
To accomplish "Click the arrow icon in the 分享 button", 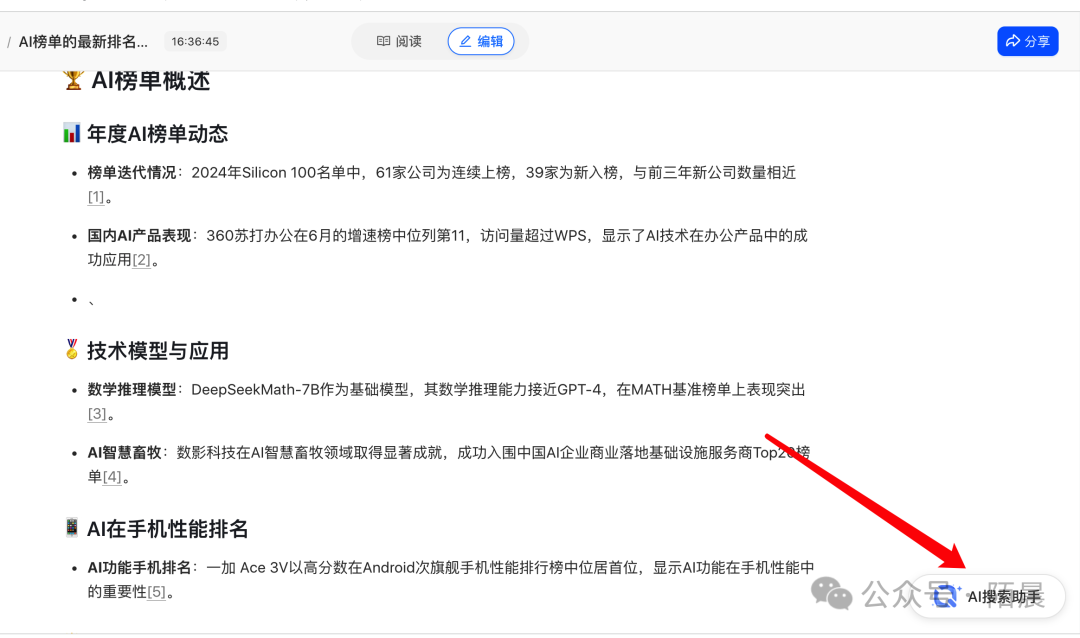I will (x=1012, y=41).
